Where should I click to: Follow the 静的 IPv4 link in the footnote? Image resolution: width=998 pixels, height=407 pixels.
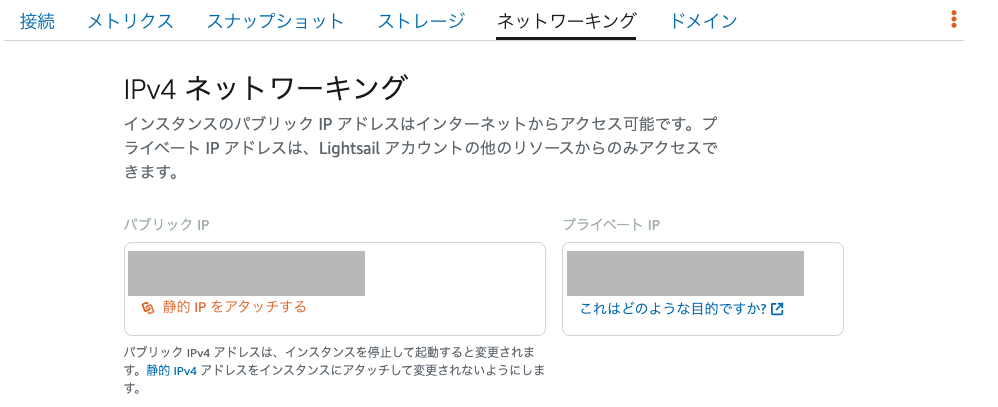[x=172, y=371]
